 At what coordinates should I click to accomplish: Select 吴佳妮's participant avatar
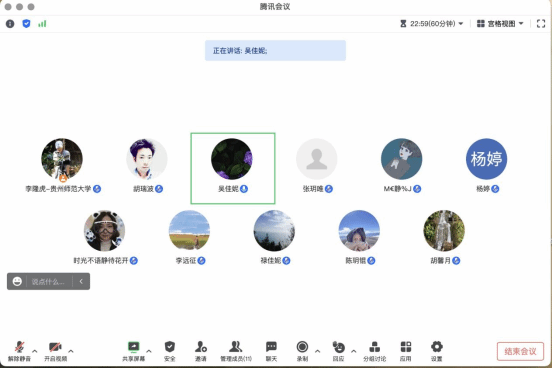coord(232,159)
